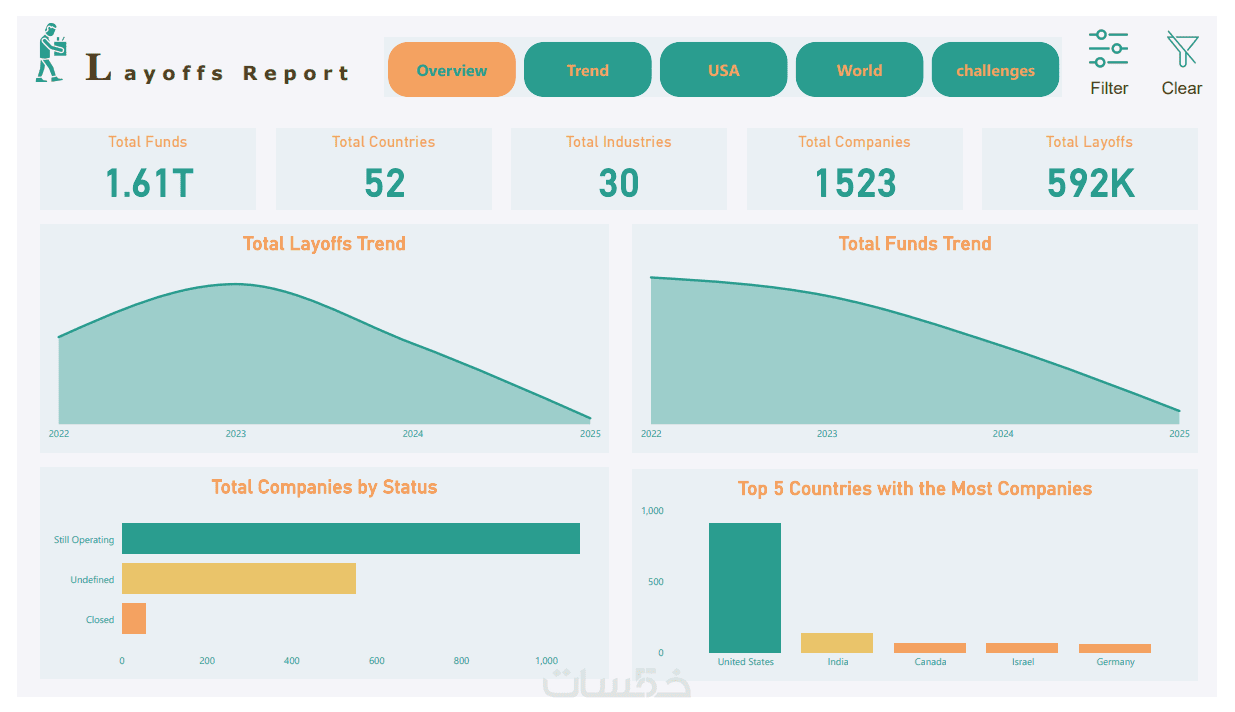Viewport: 1235px width, 712px height.
Task: Click the Germany column bar
Action: point(1115,648)
